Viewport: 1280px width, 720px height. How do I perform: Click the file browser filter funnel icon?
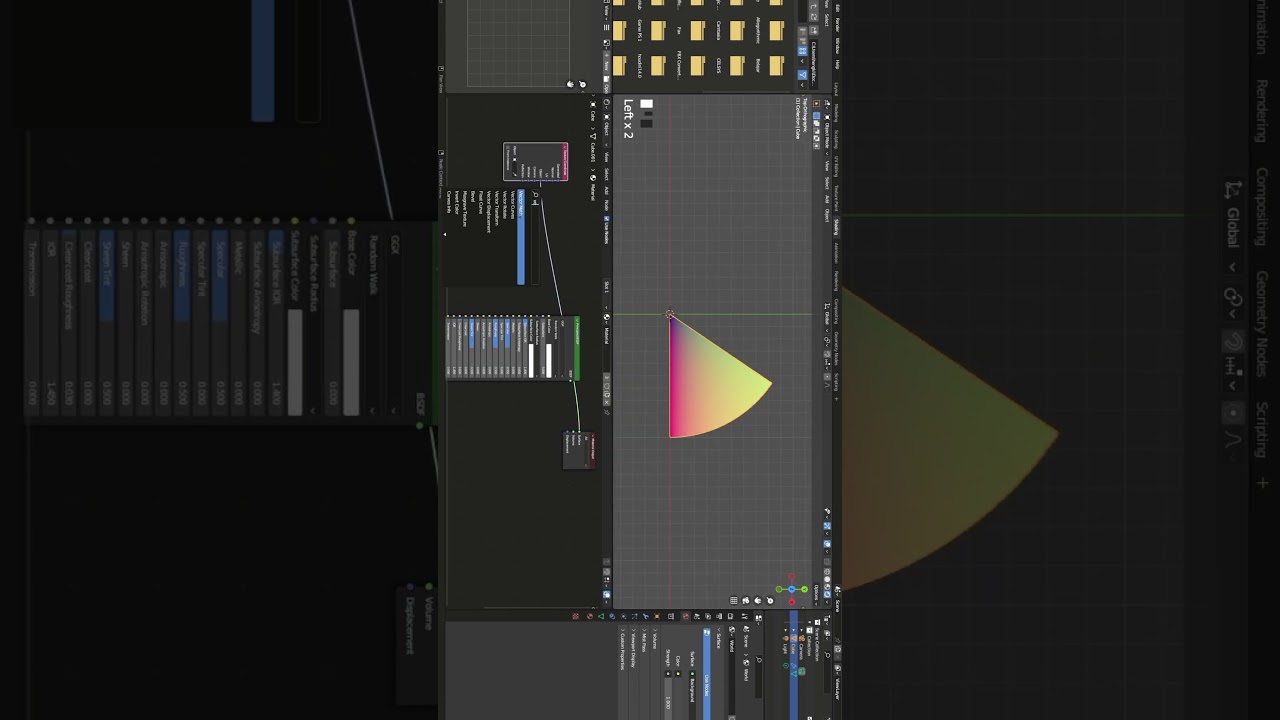(x=801, y=74)
